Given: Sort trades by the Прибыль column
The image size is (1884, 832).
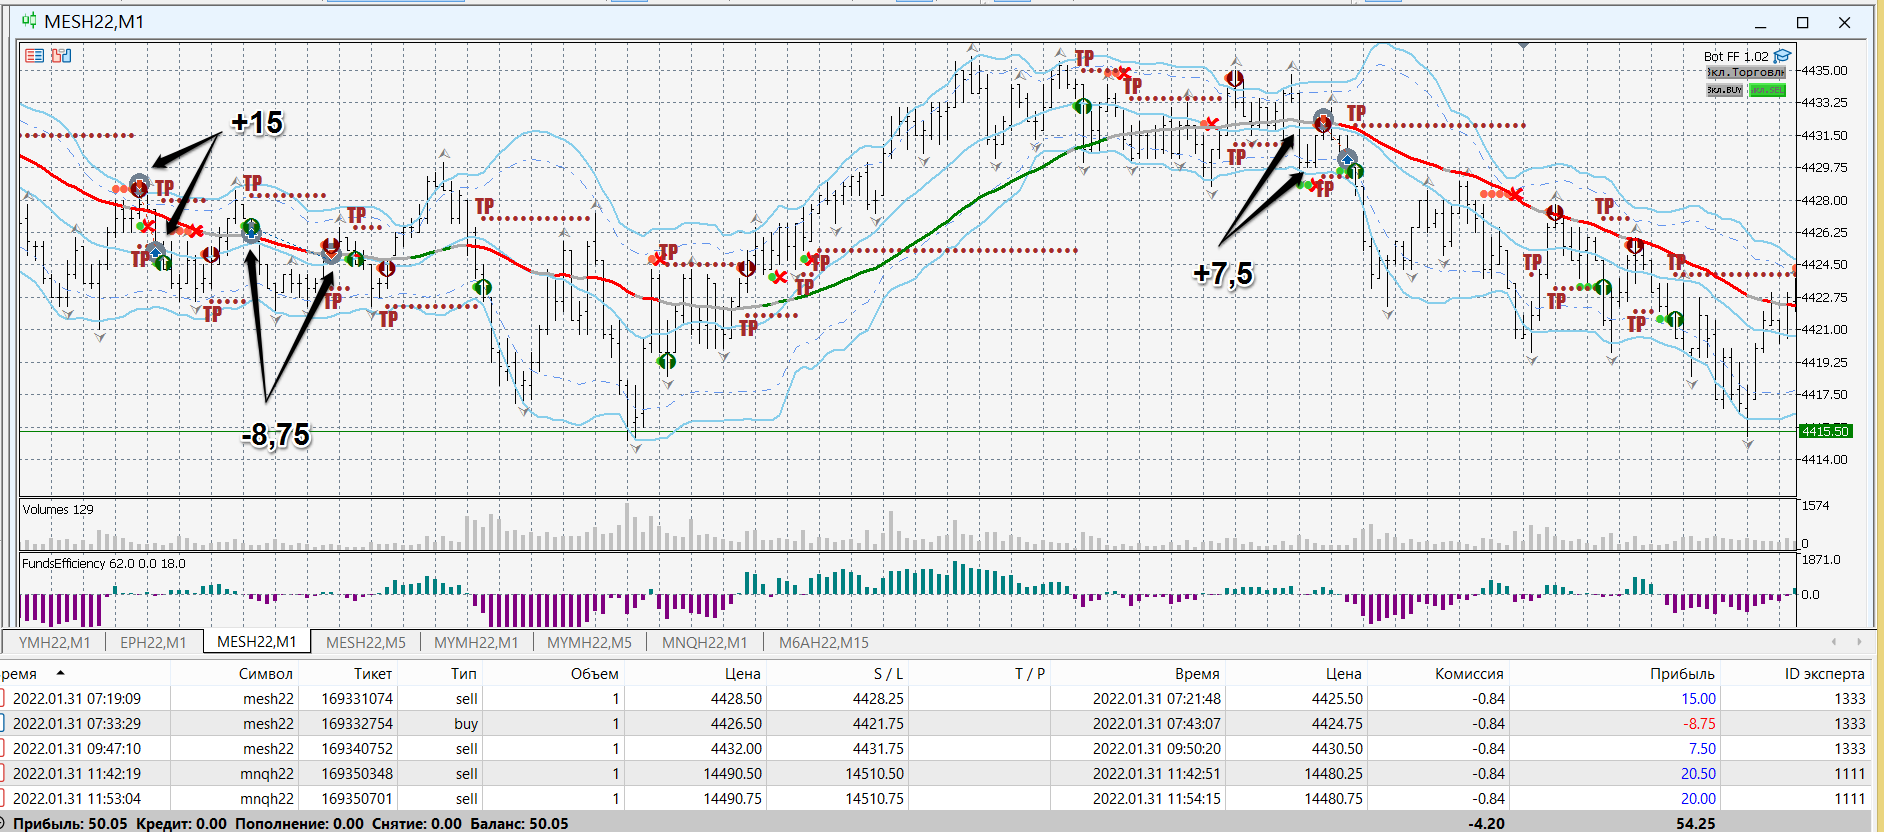Looking at the screenshot, I should [x=1682, y=673].
